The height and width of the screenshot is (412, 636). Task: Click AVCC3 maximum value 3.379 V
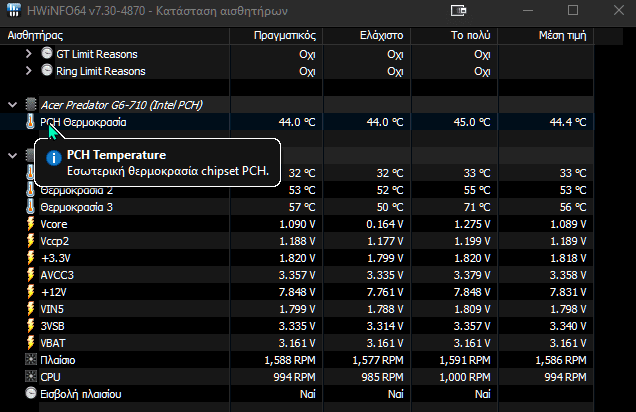472,275
